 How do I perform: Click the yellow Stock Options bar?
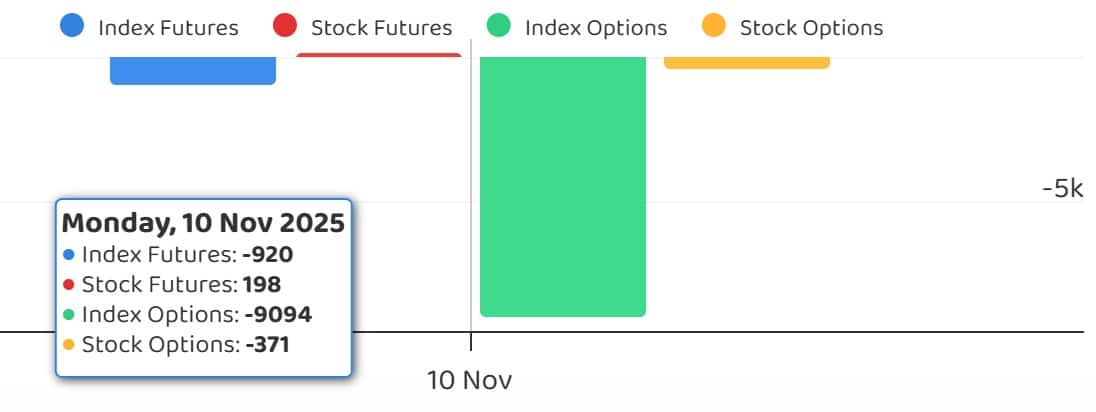click(x=747, y=62)
